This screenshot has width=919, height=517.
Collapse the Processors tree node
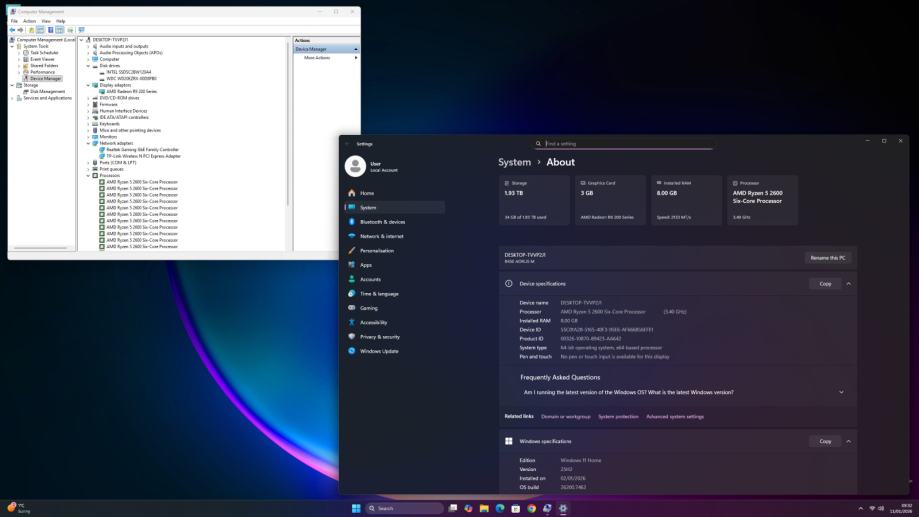coord(89,176)
